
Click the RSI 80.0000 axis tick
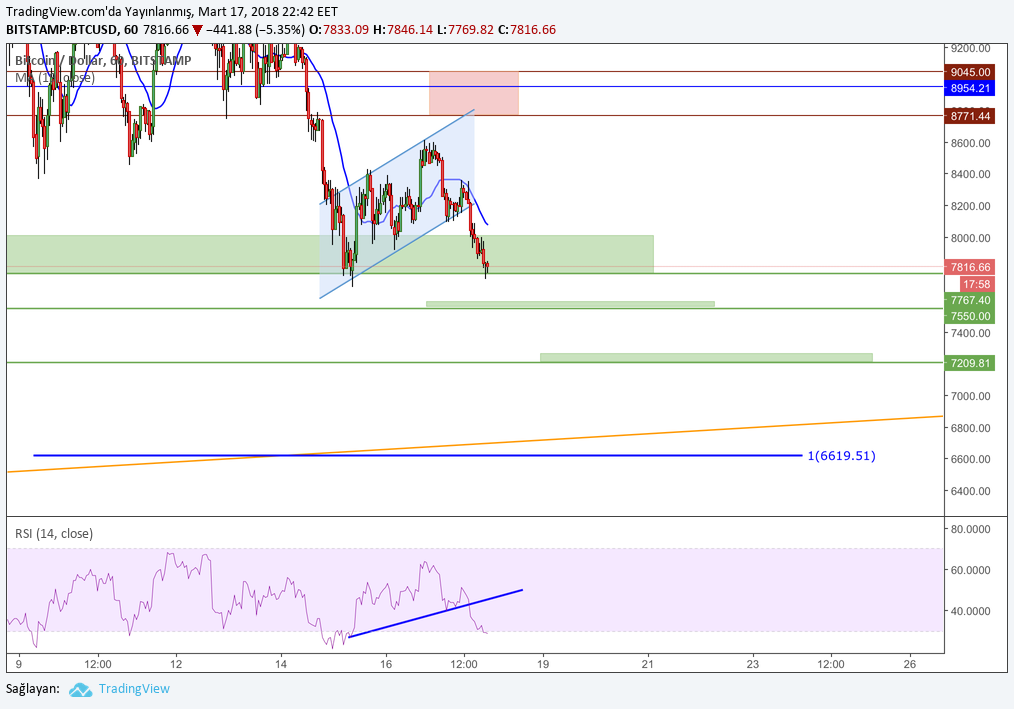click(x=970, y=529)
